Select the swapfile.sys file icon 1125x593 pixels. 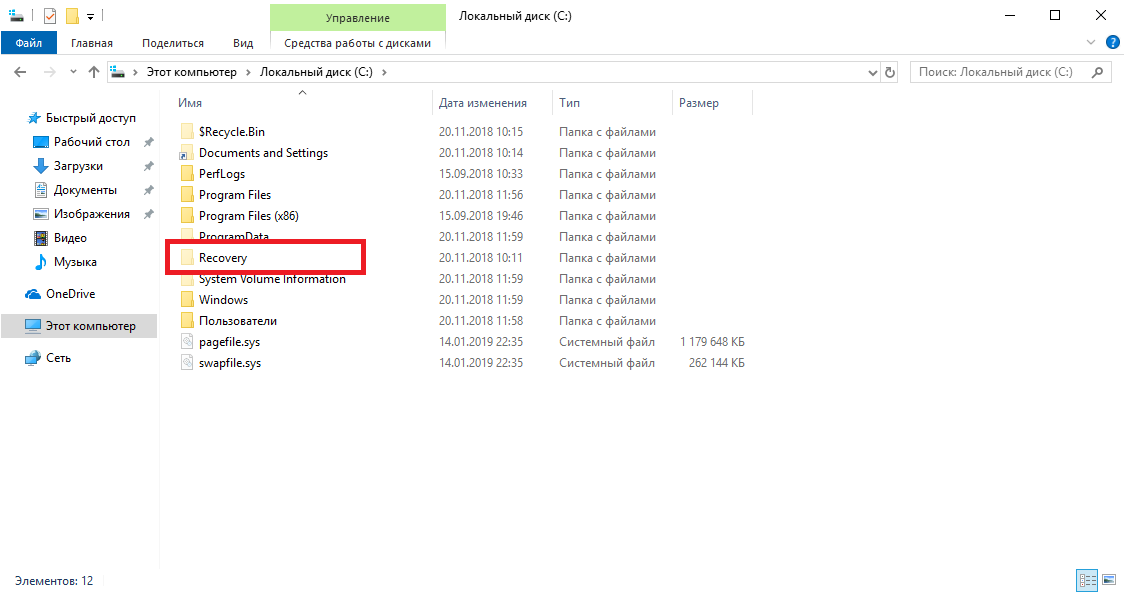coord(187,363)
